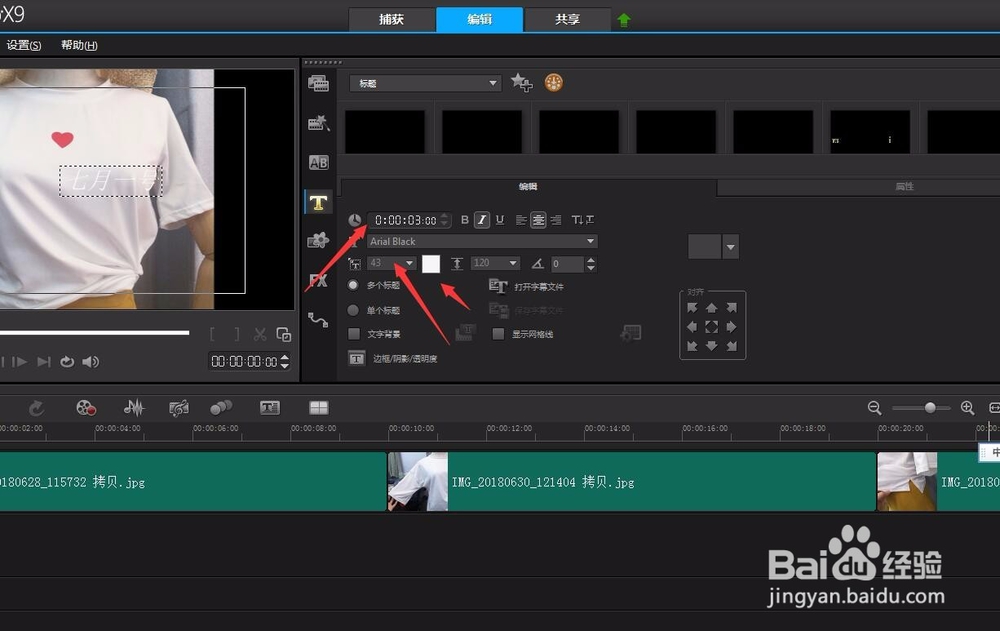This screenshot has height=631, width=1000.
Task: Click the white text color swatch
Action: pos(432,263)
